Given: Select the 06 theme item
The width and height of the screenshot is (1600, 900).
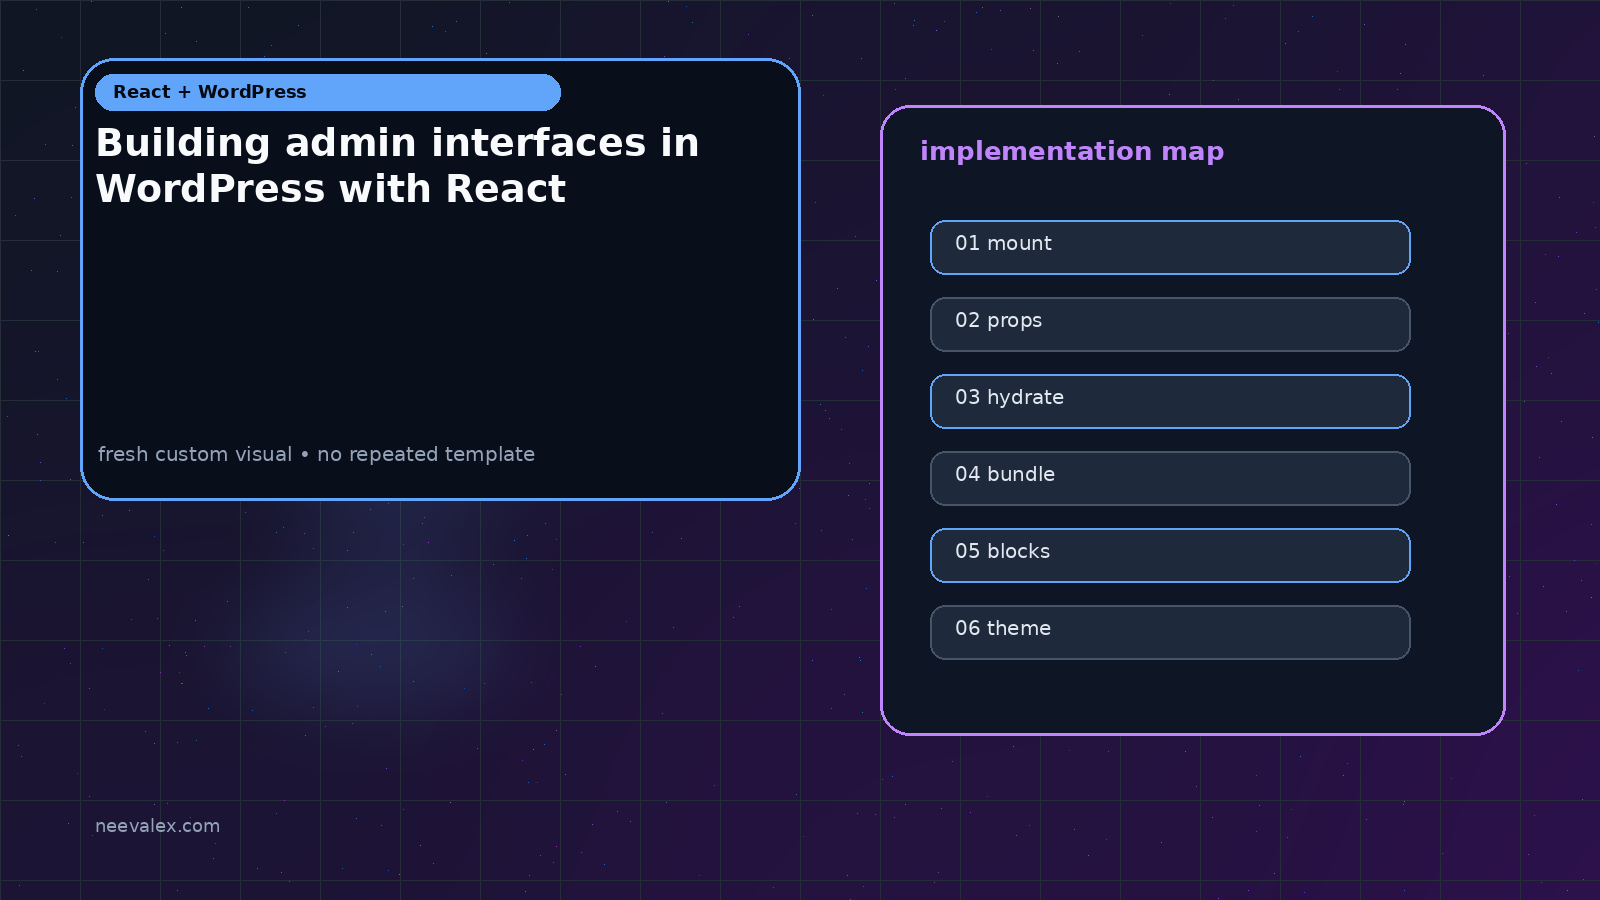Looking at the screenshot, I should click(x=1170, y=632).
